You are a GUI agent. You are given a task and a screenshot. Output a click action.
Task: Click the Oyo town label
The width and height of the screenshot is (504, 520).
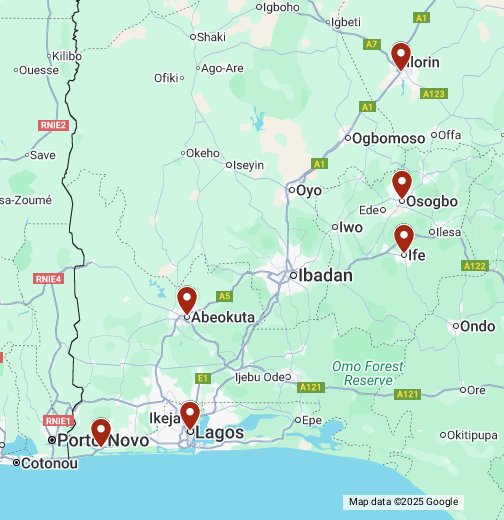(x=309, y=191)
